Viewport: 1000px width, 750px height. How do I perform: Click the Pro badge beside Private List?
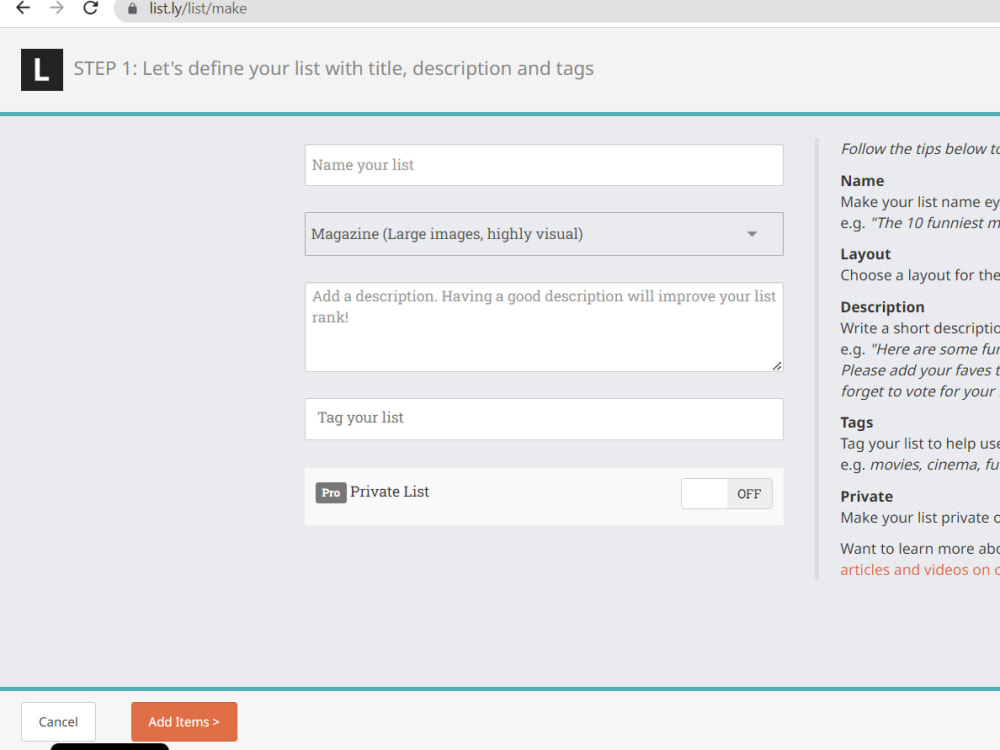pyautogui.click(x=330, y=492)
